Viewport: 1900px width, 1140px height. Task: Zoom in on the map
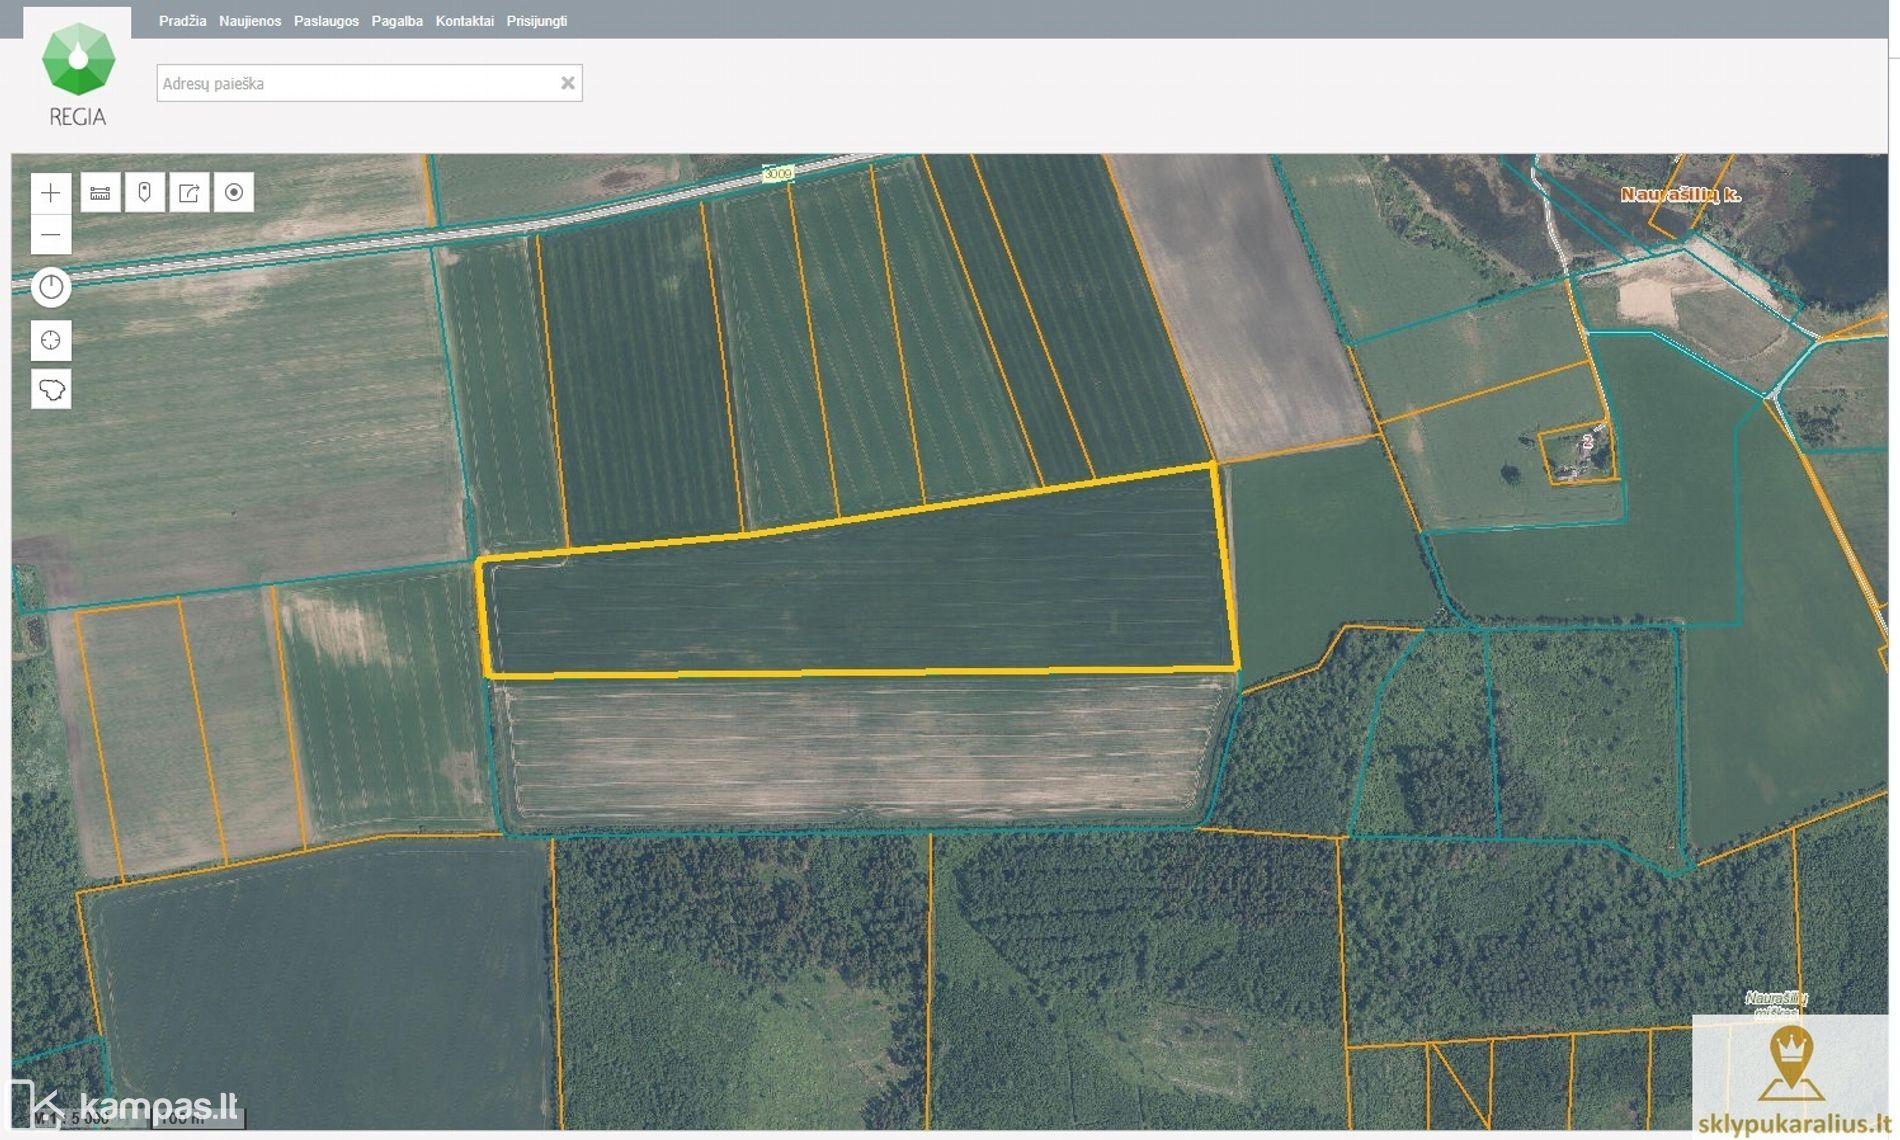pyautogui.click(x=51, y=193)
